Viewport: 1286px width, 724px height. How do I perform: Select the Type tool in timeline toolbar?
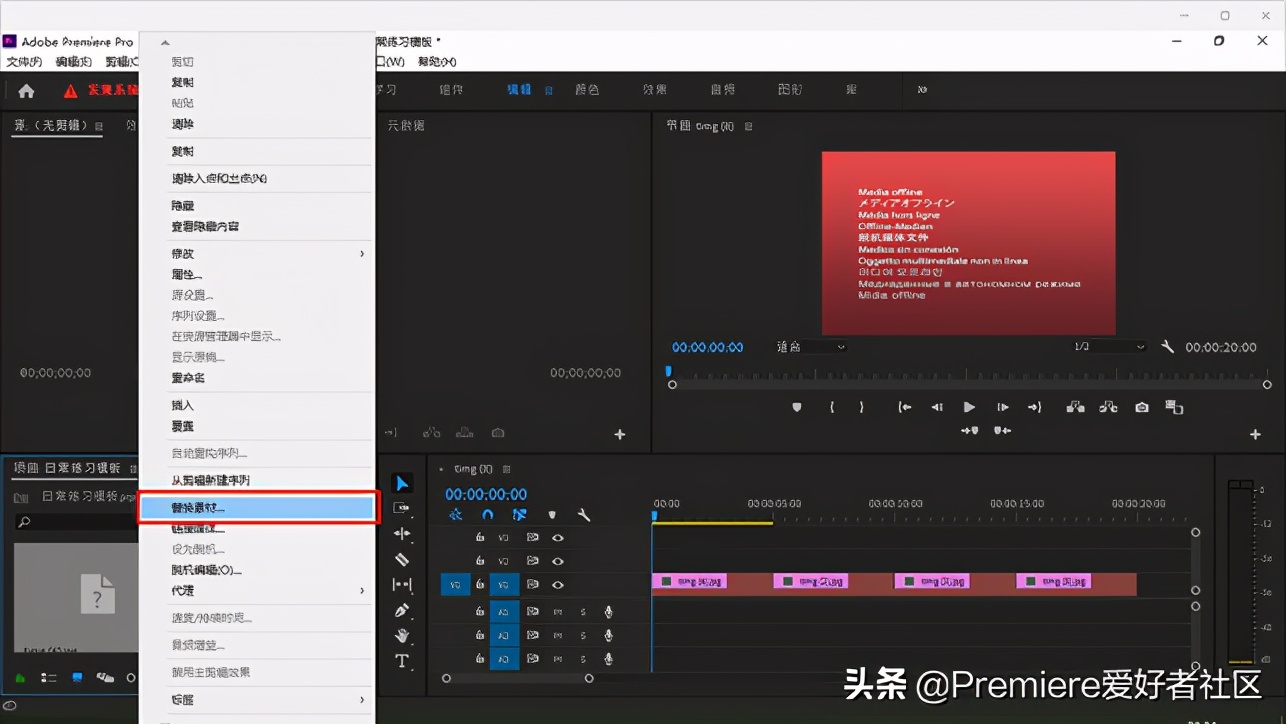click(x=403, y=659)
